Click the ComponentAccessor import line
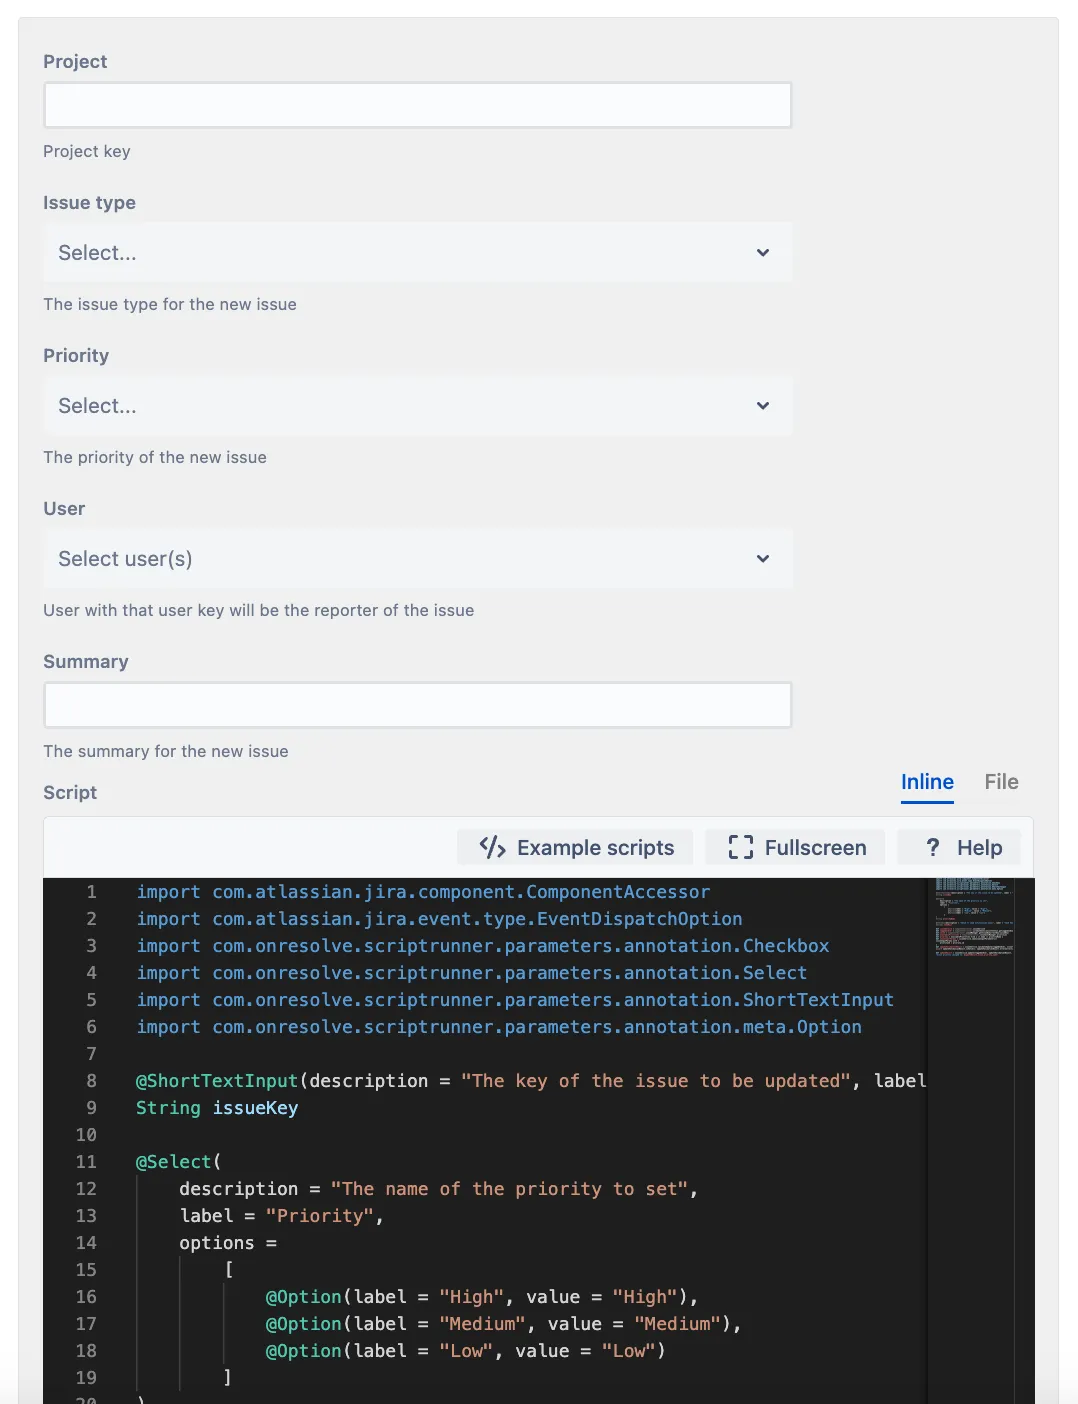Image resolution: width=1078 pixels, height=1404 pixels. [423, 892]
